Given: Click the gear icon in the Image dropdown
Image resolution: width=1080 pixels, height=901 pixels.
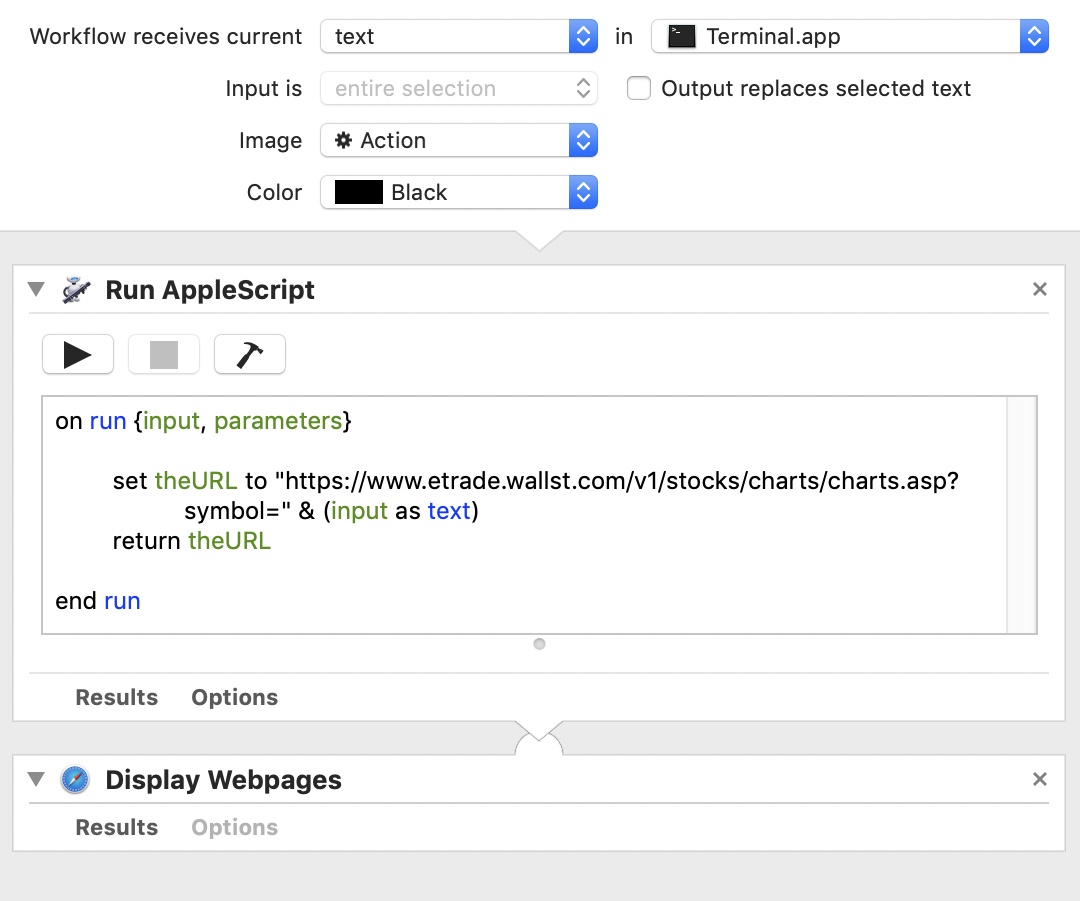Looking at the screenshot, I should [343, 141].
